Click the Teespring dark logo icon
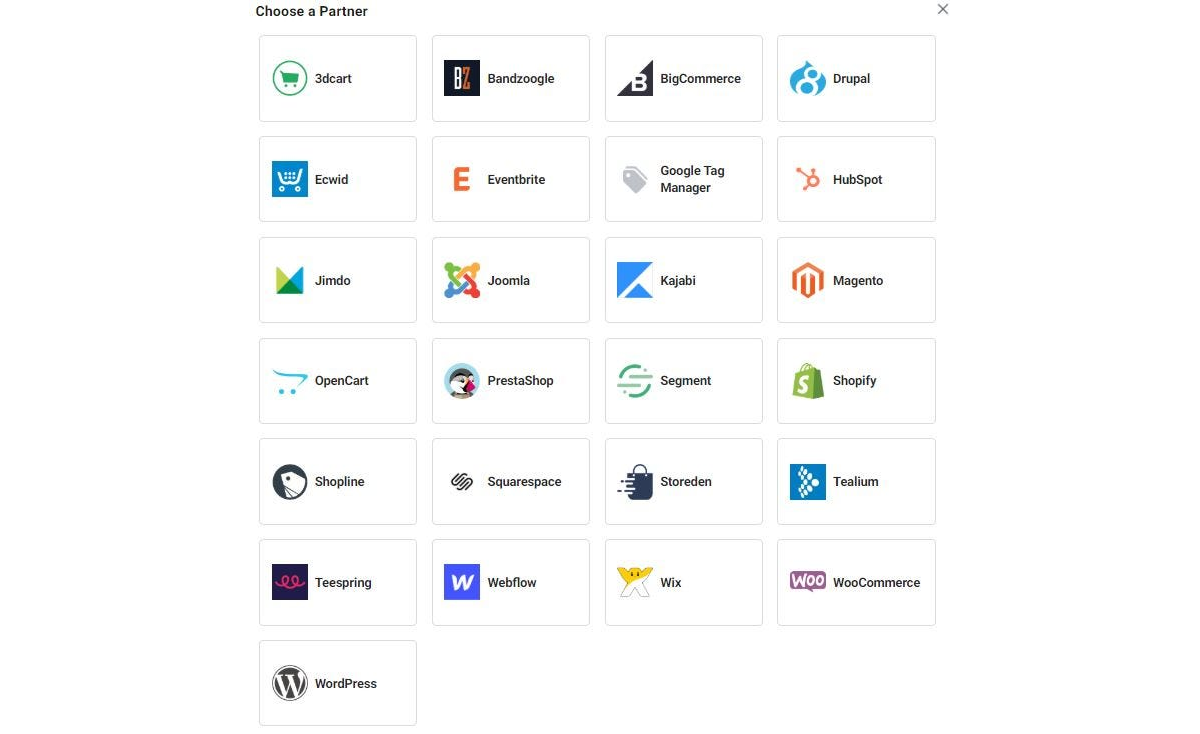 tap(290, 582)
